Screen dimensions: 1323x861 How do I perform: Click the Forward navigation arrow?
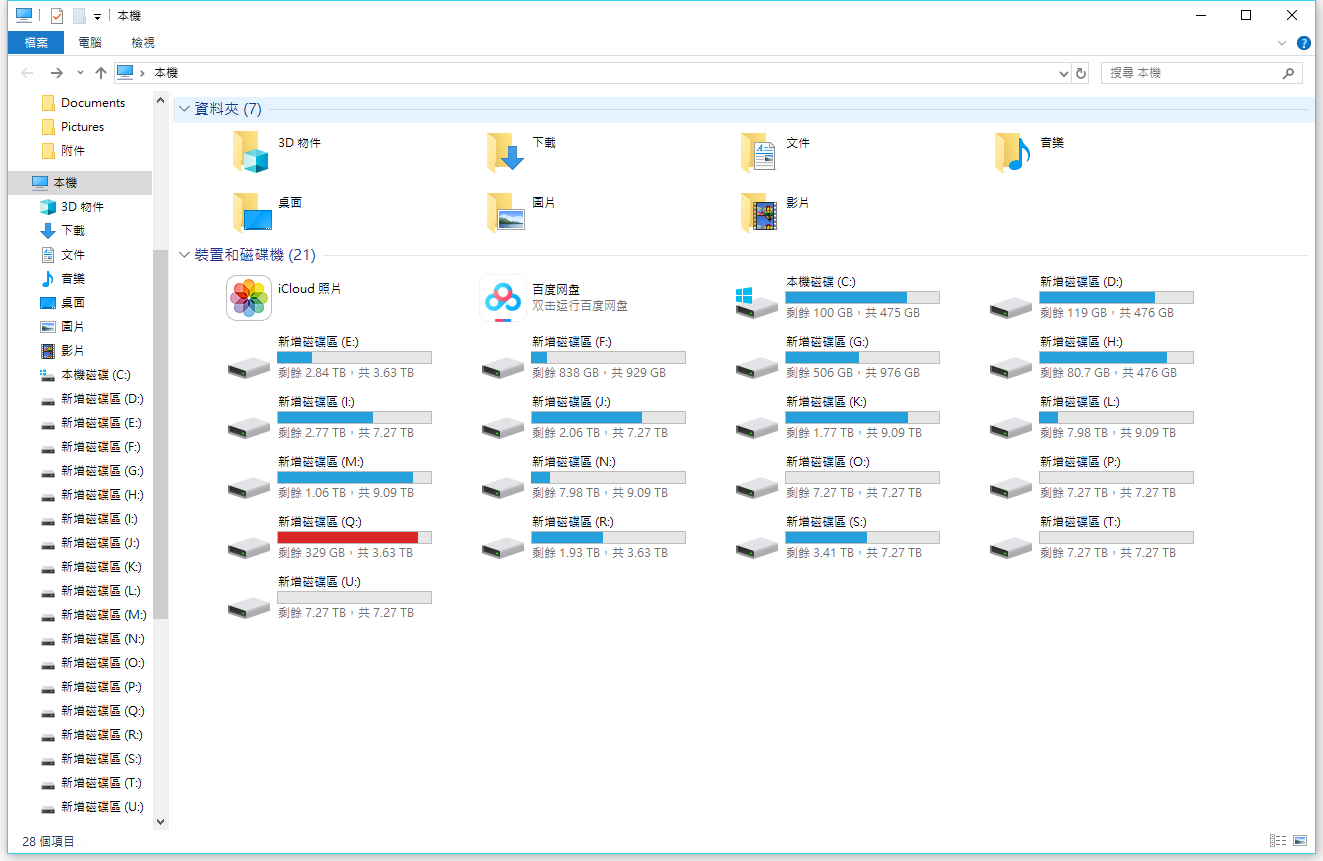tap(56, 73)
